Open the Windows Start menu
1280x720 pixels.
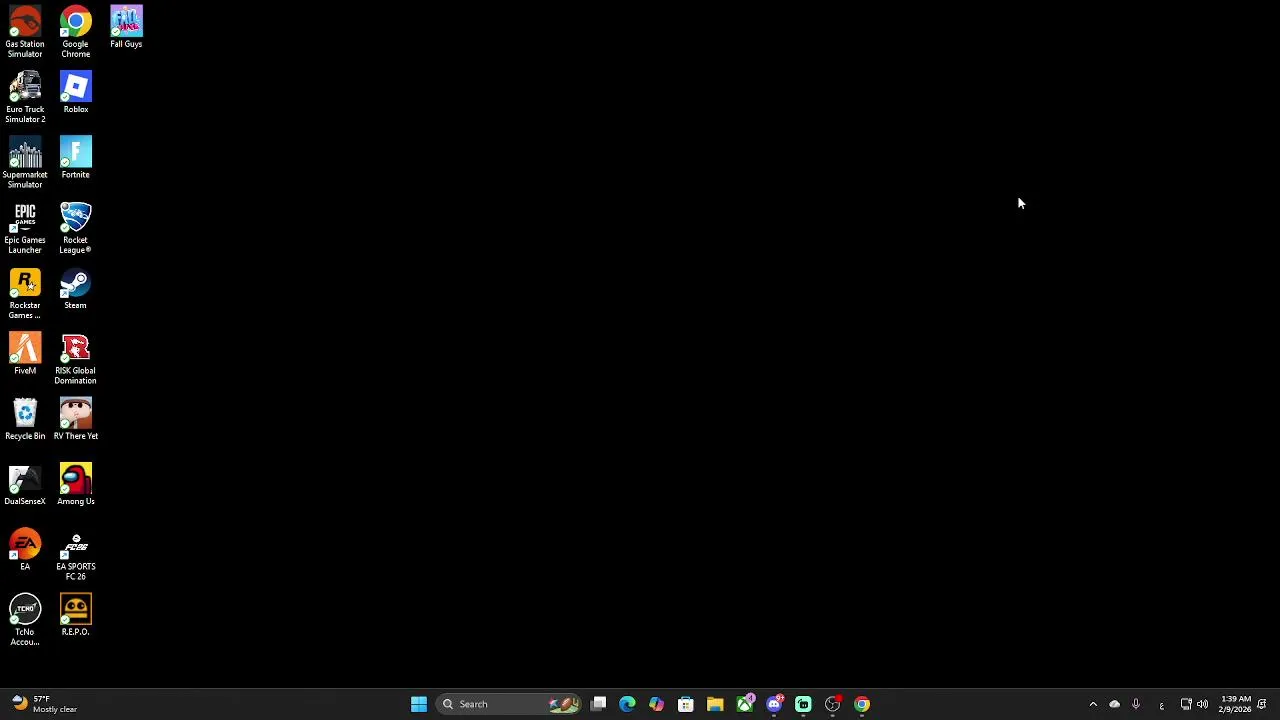(419, 704)
